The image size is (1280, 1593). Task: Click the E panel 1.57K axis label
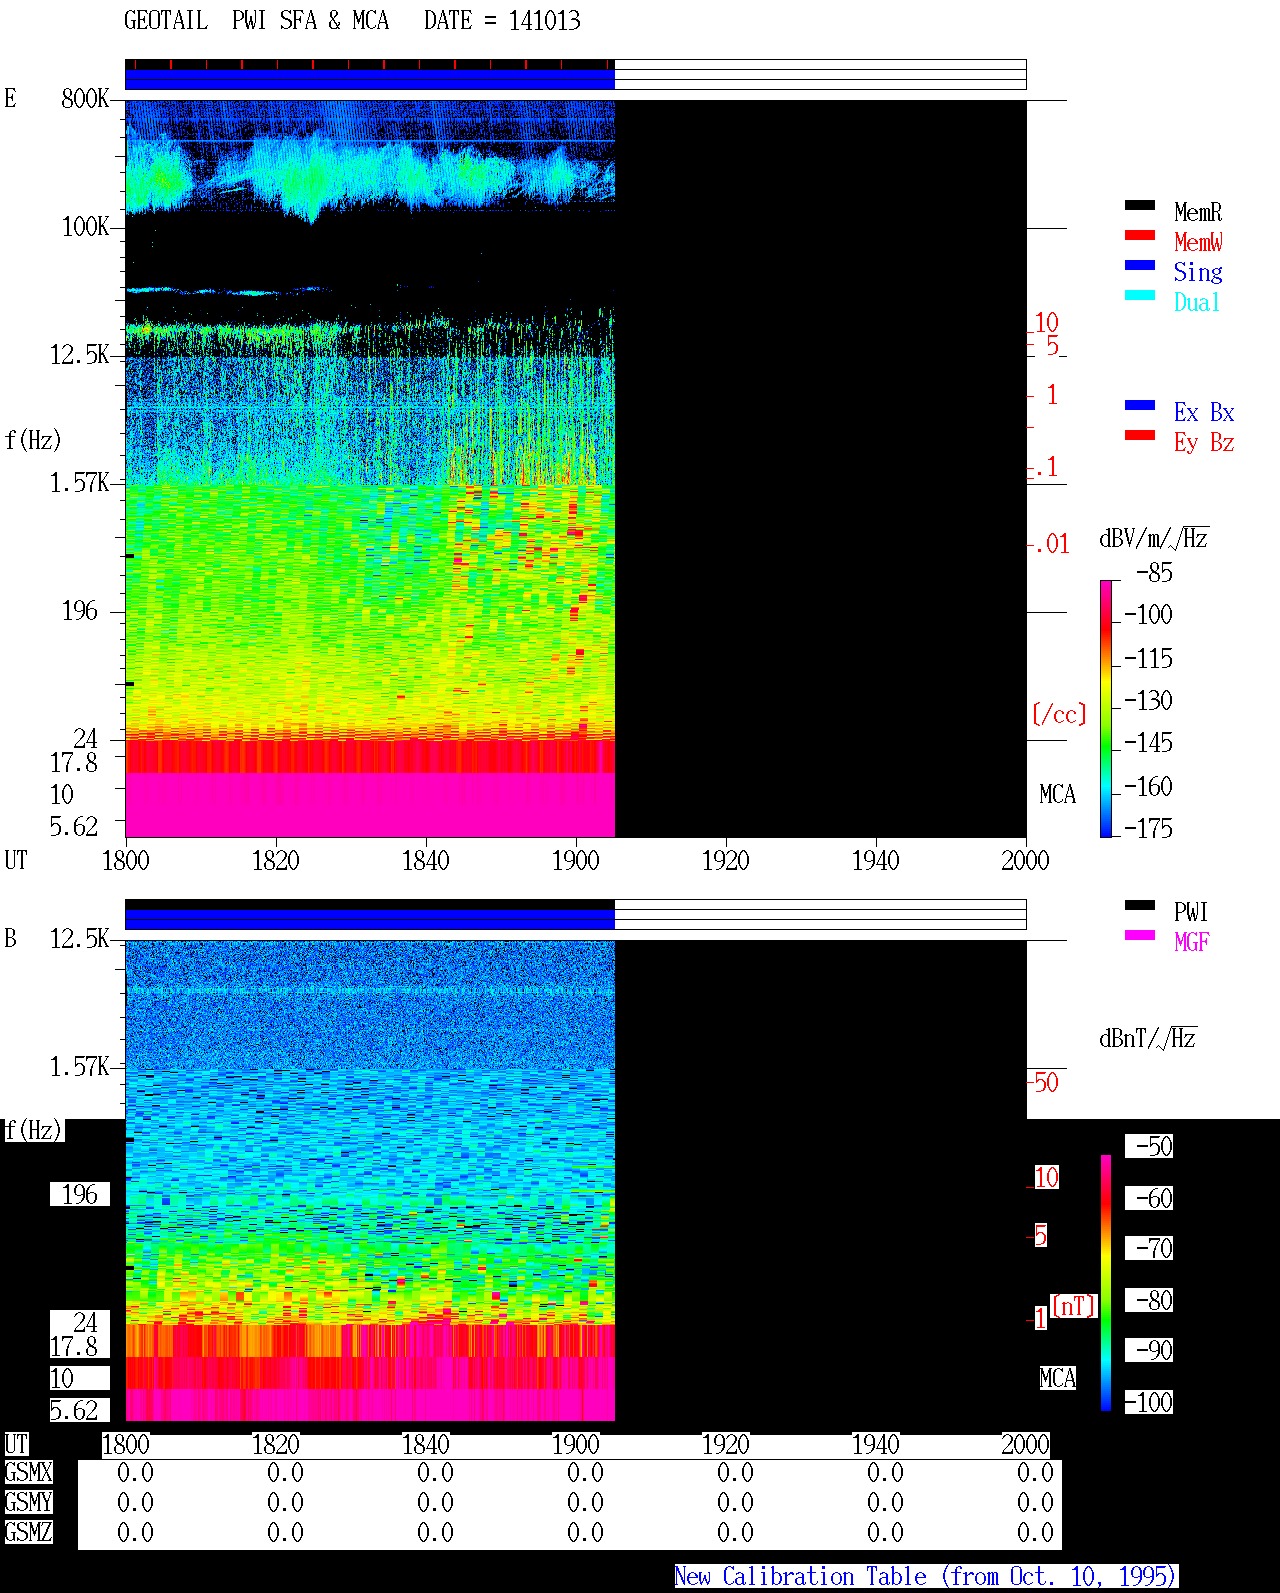79,482
